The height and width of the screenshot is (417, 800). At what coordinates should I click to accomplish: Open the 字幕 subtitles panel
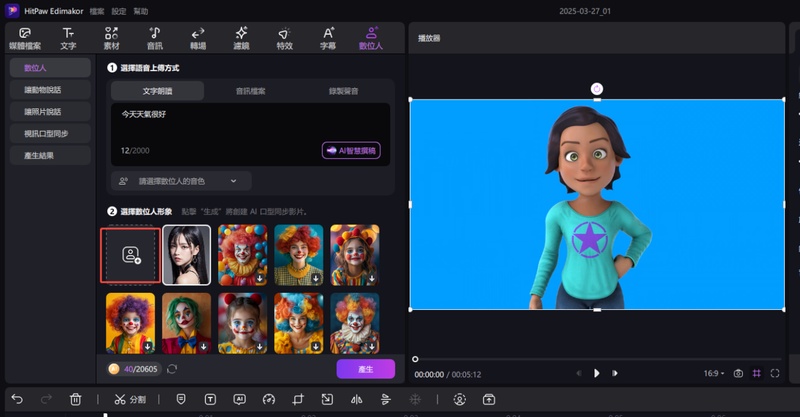tap(328, 39)
